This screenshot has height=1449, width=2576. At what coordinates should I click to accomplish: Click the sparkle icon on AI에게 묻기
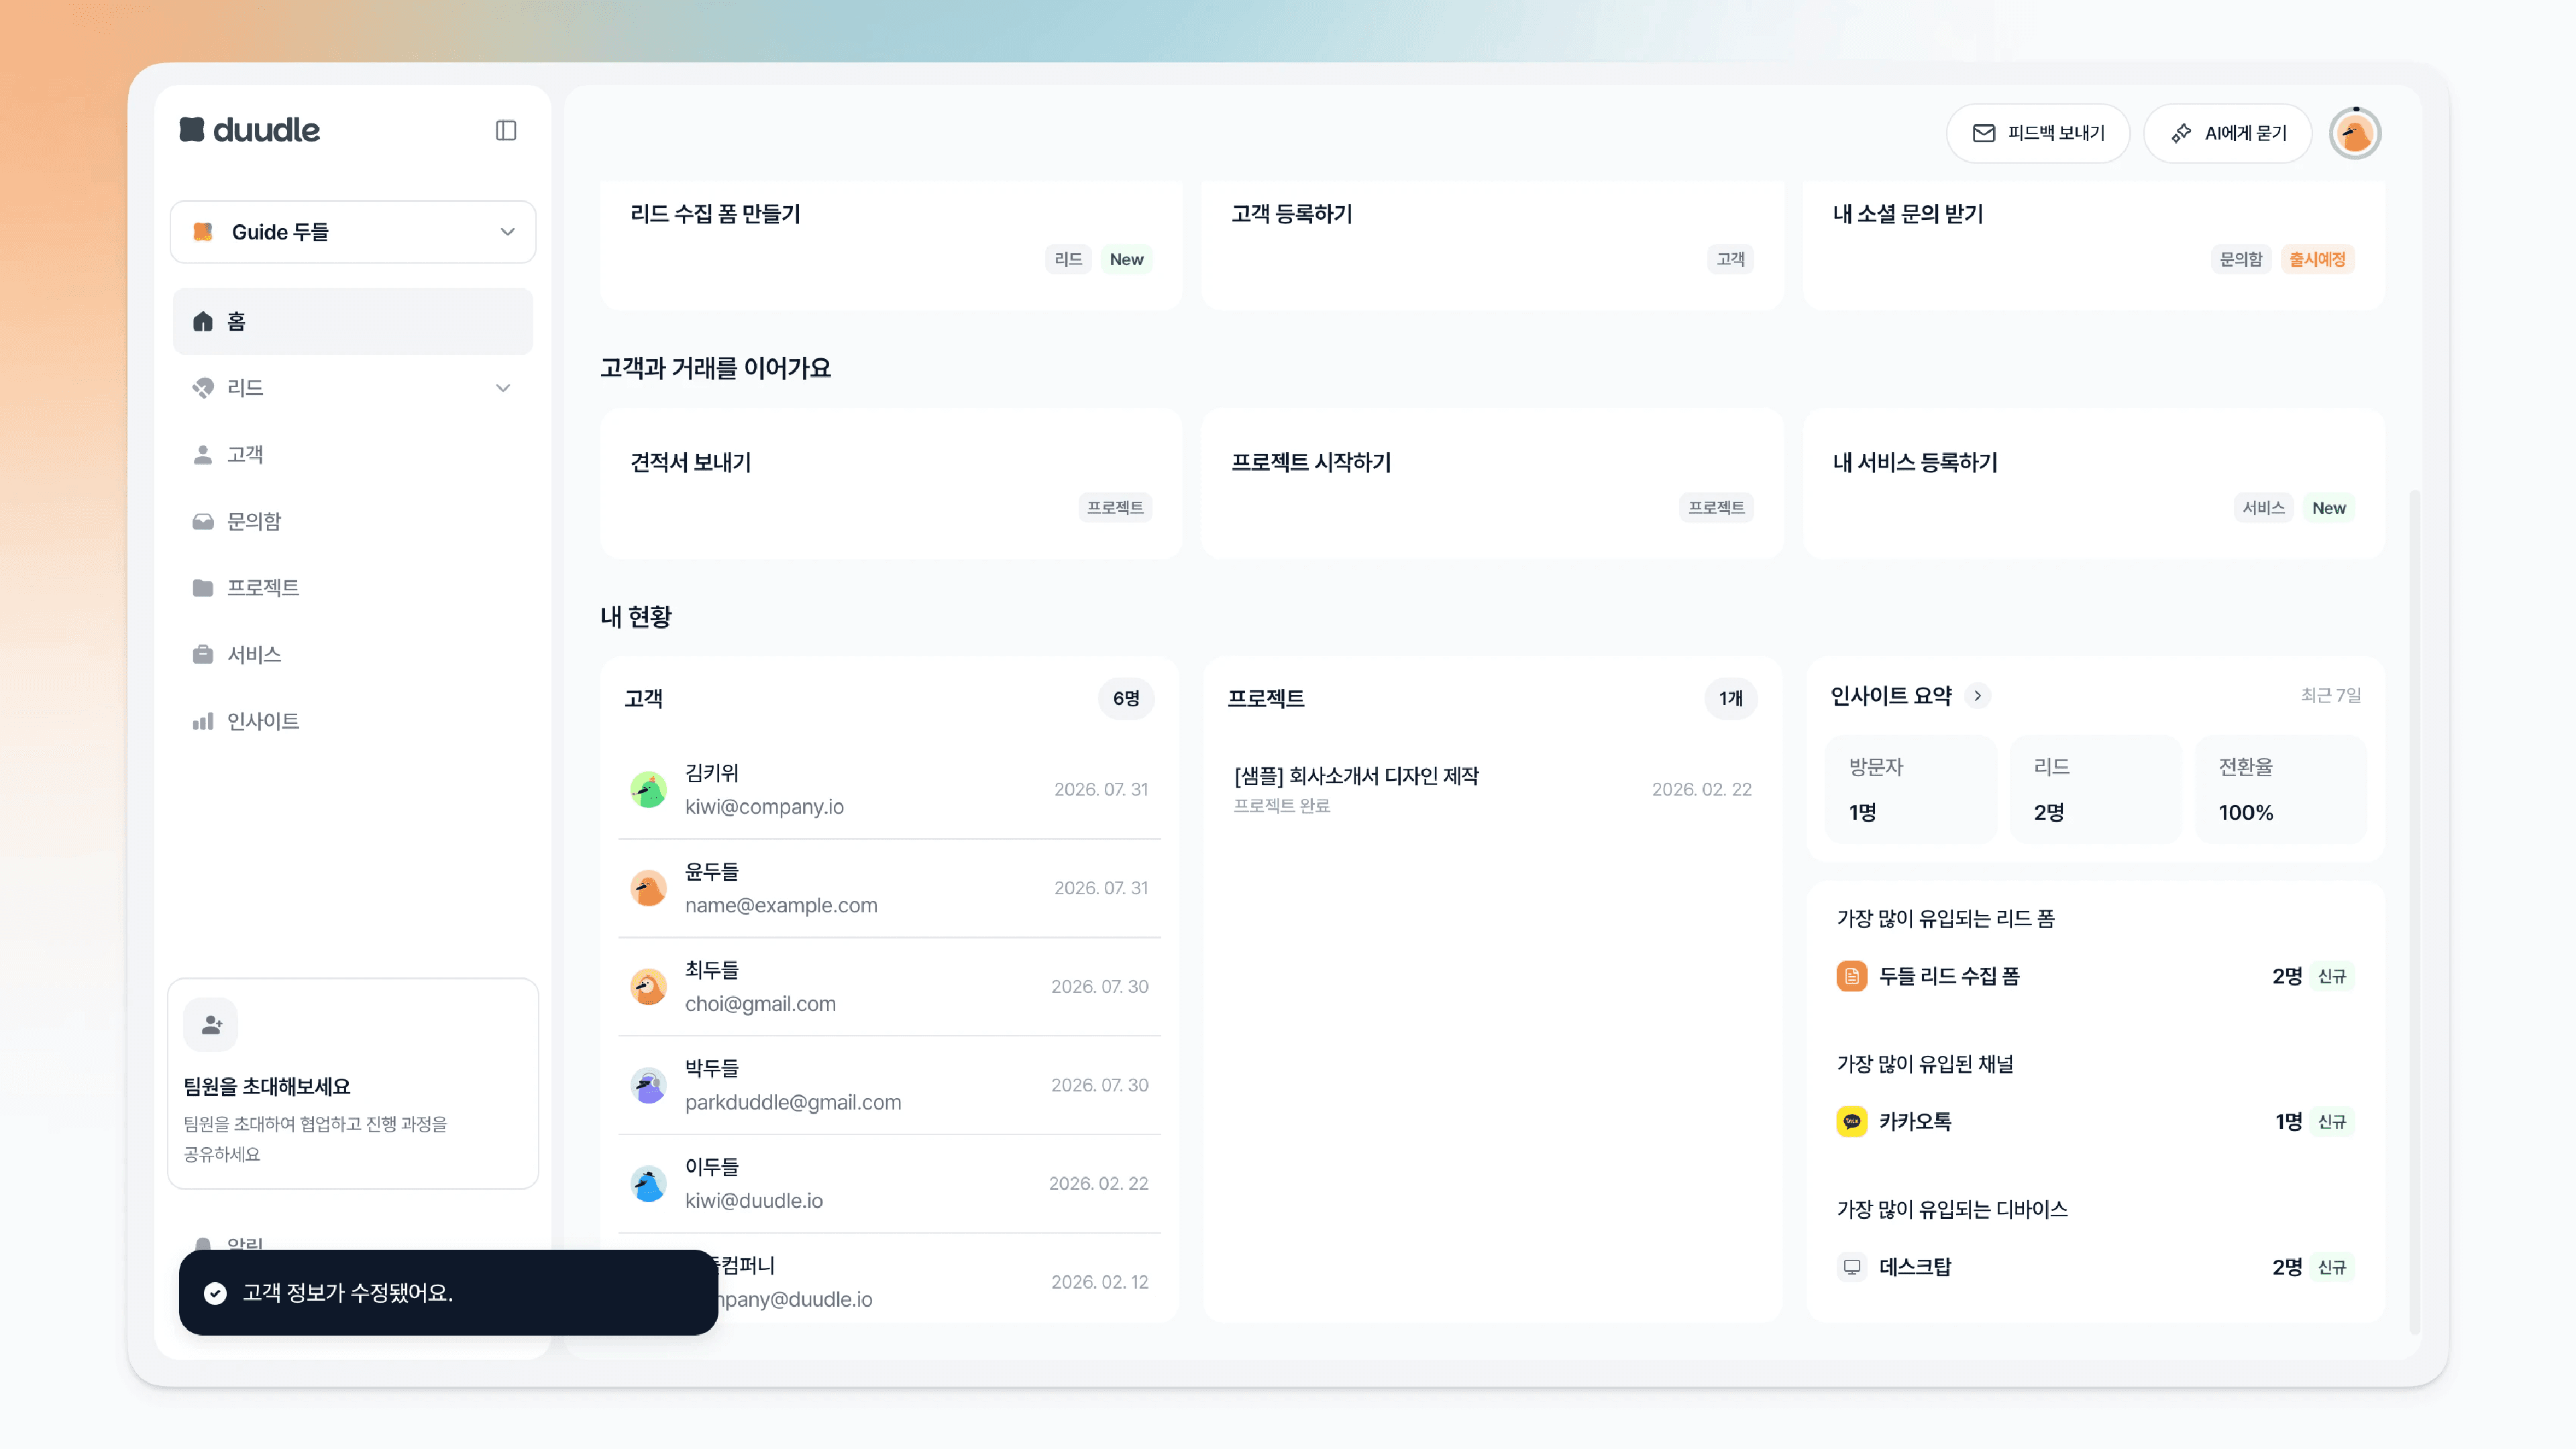pyautogui.click(x=2181, y=133)
